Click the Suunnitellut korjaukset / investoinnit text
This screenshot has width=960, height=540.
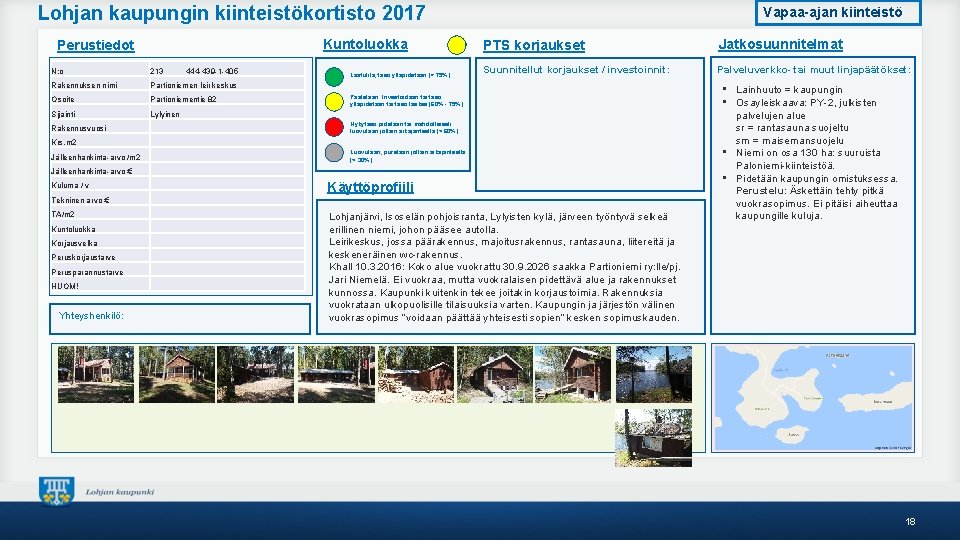(576, 70)
